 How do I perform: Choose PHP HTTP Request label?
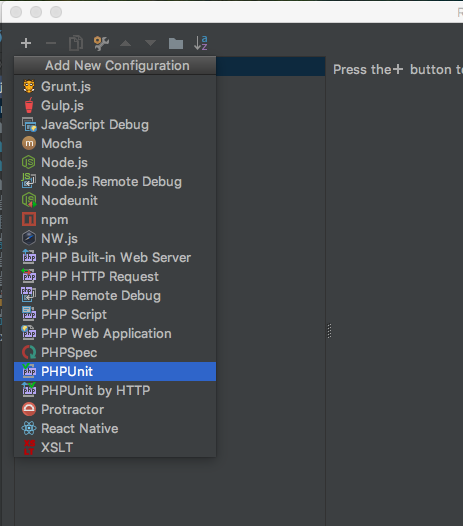point(100,277)
